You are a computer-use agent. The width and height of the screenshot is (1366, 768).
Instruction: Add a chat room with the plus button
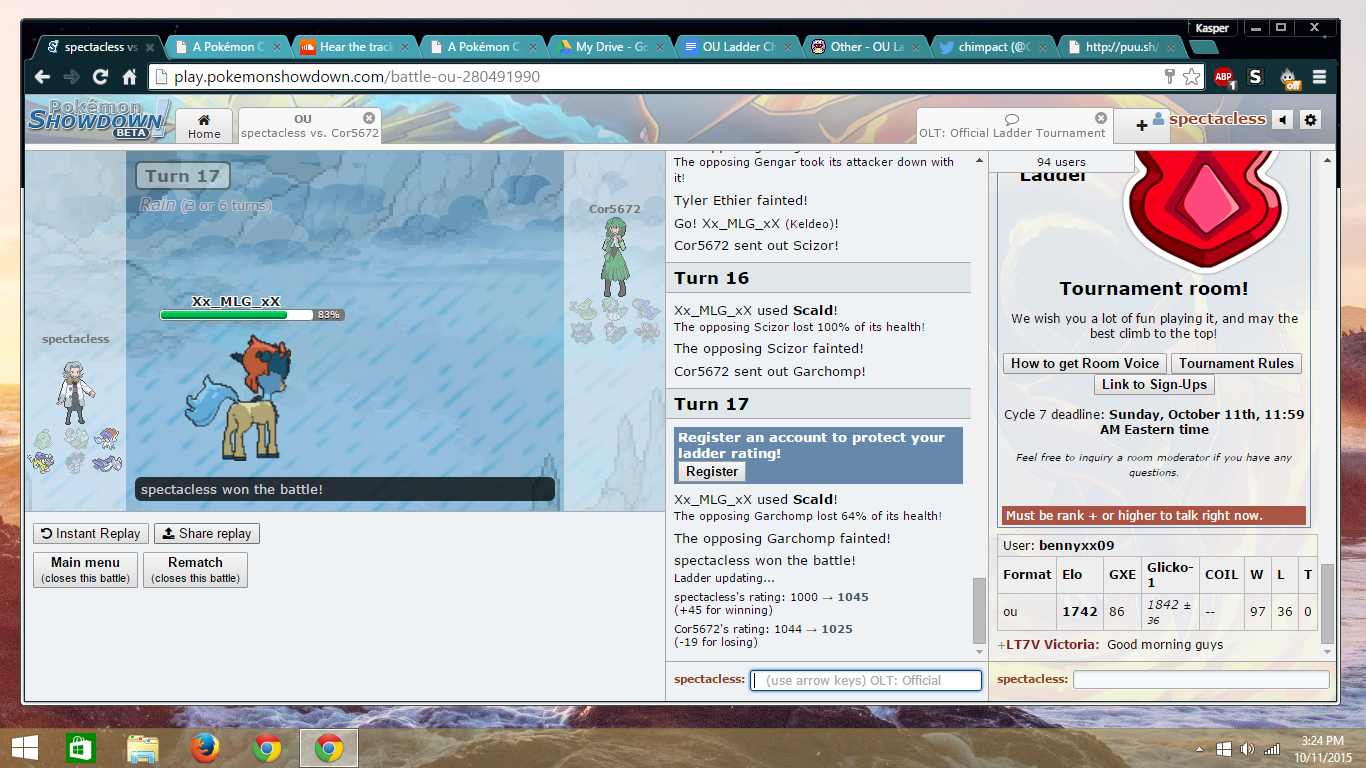[1141, 126]
